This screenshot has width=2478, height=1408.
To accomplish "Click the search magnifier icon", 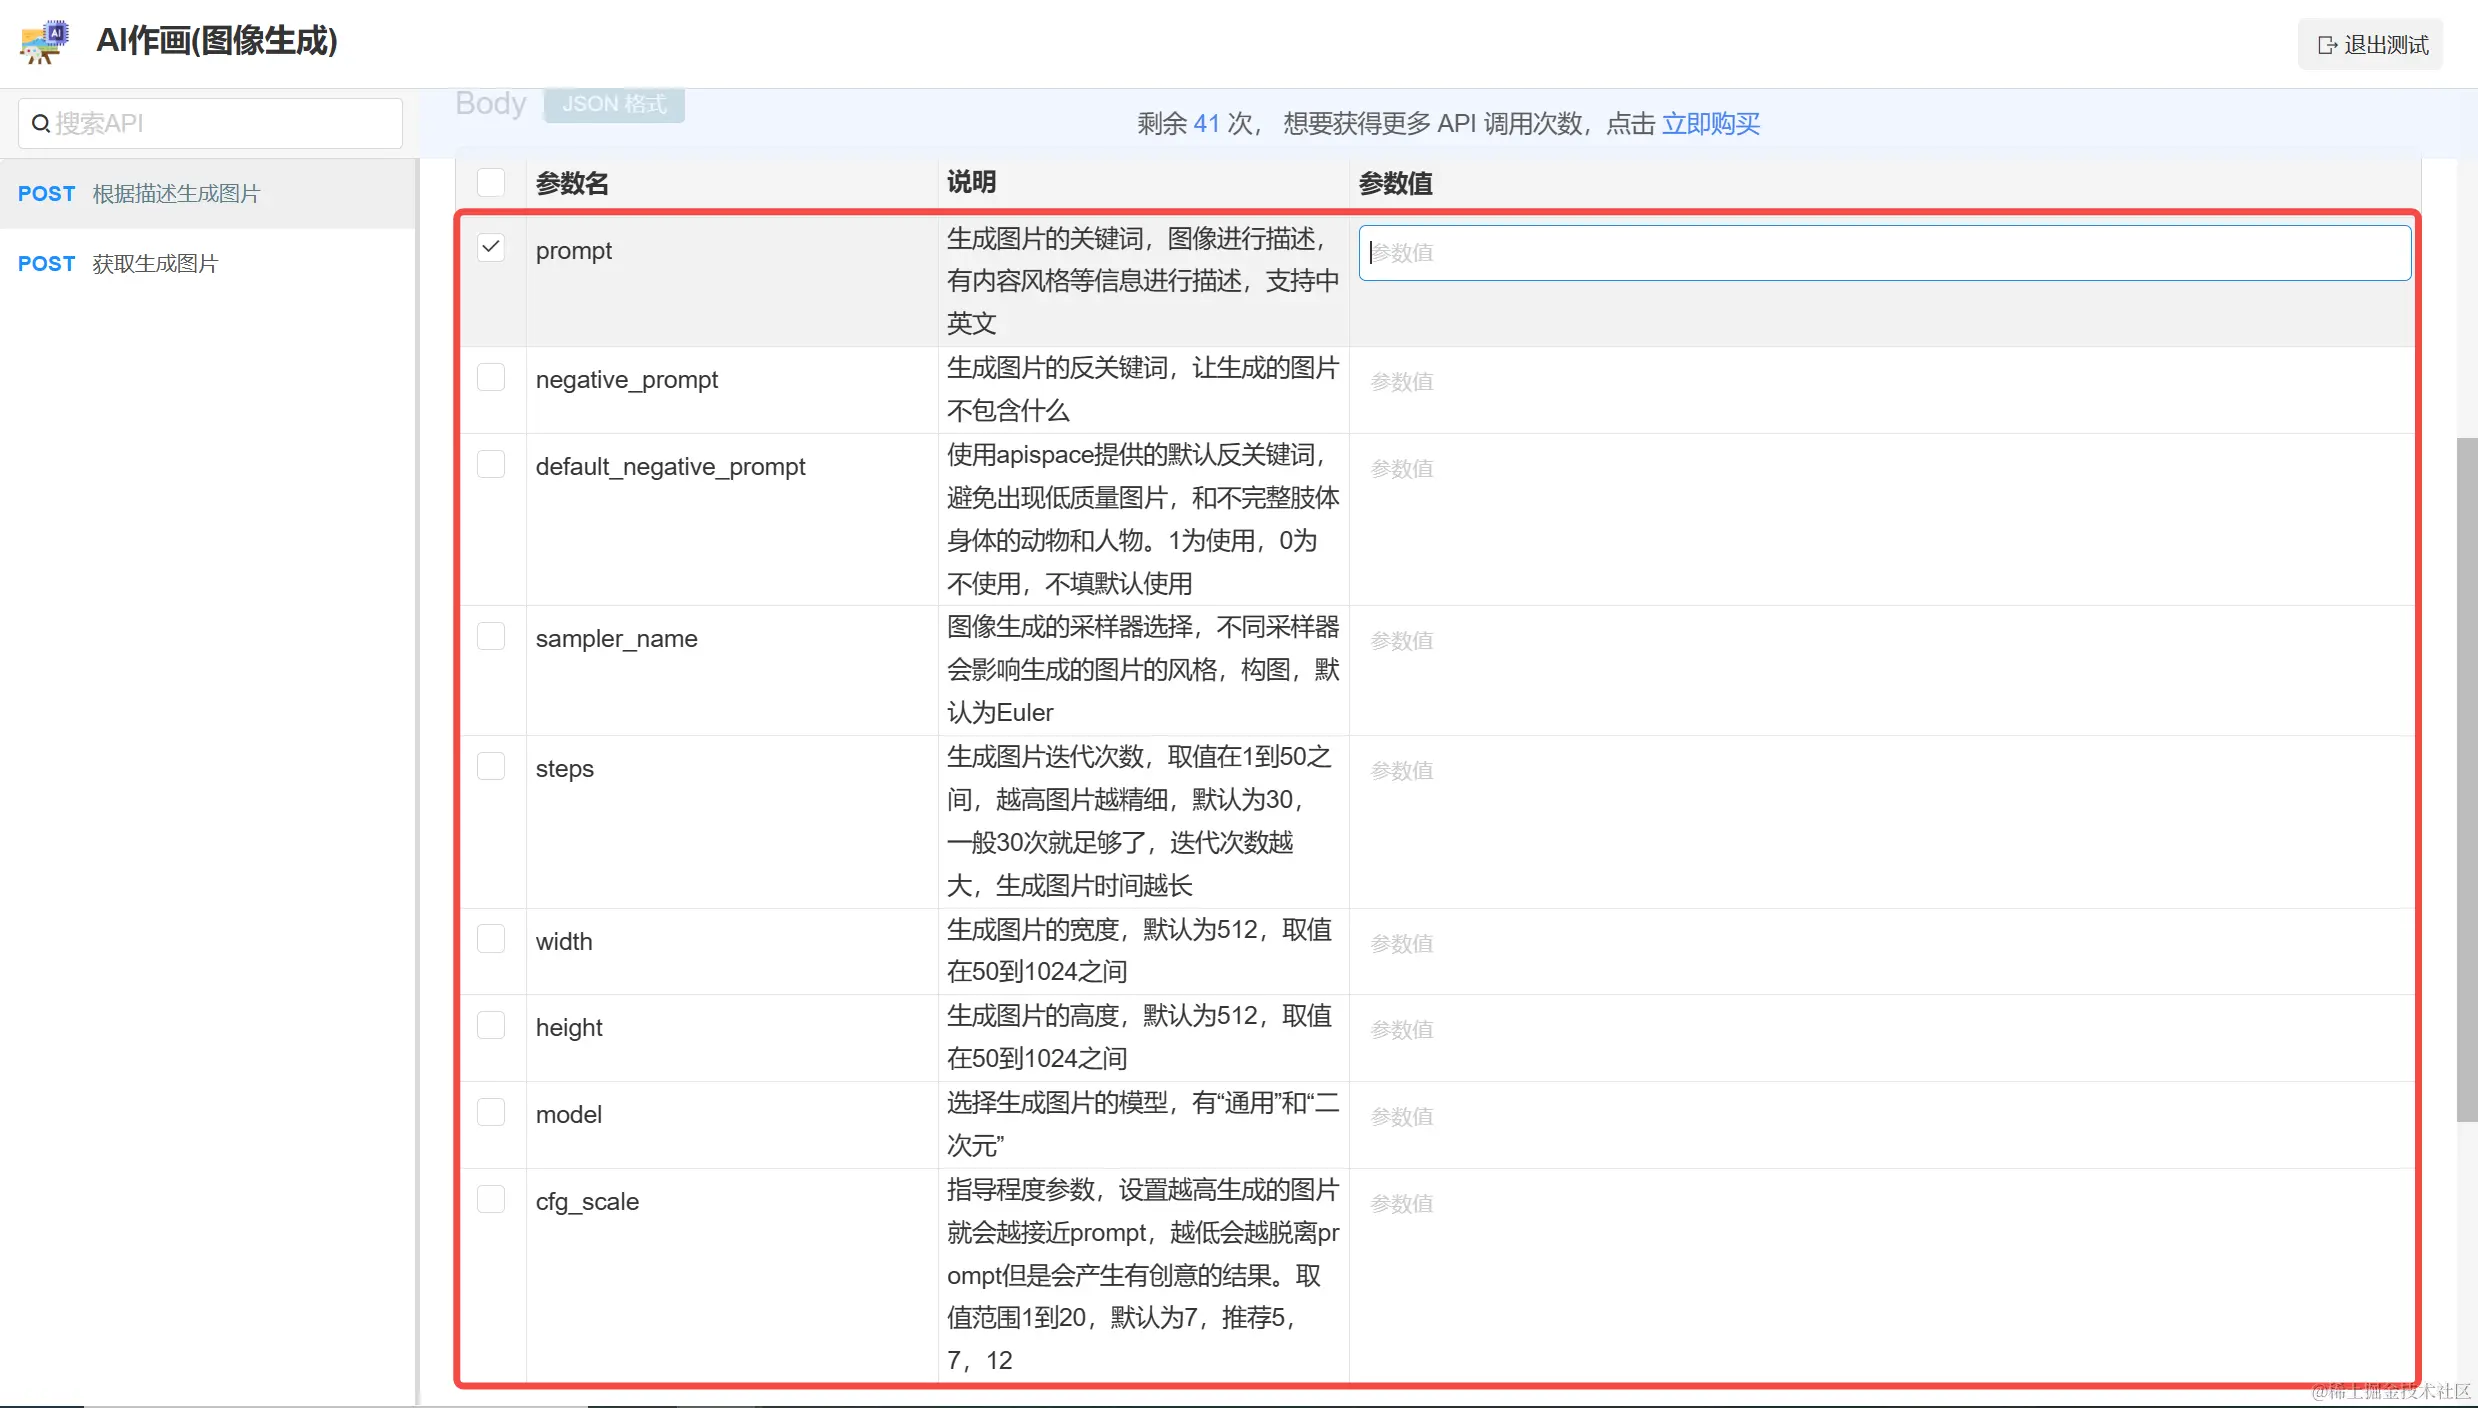I will coord(40,123).
